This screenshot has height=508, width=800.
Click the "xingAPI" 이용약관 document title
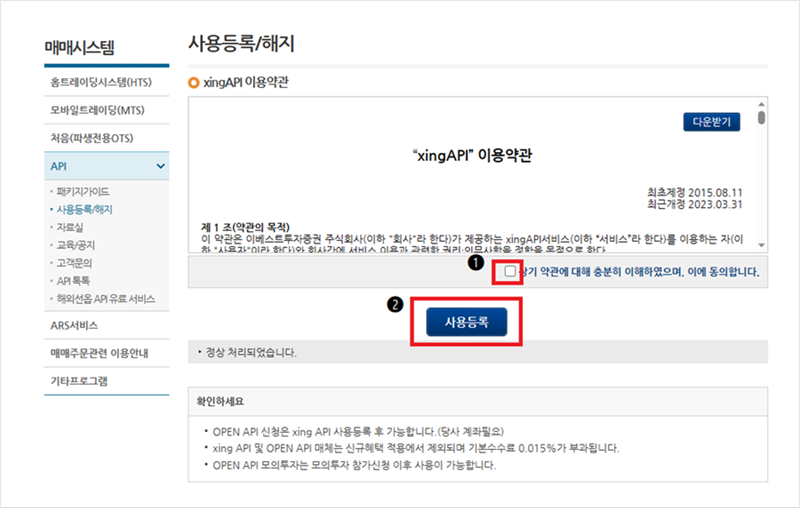coord(472,155)
